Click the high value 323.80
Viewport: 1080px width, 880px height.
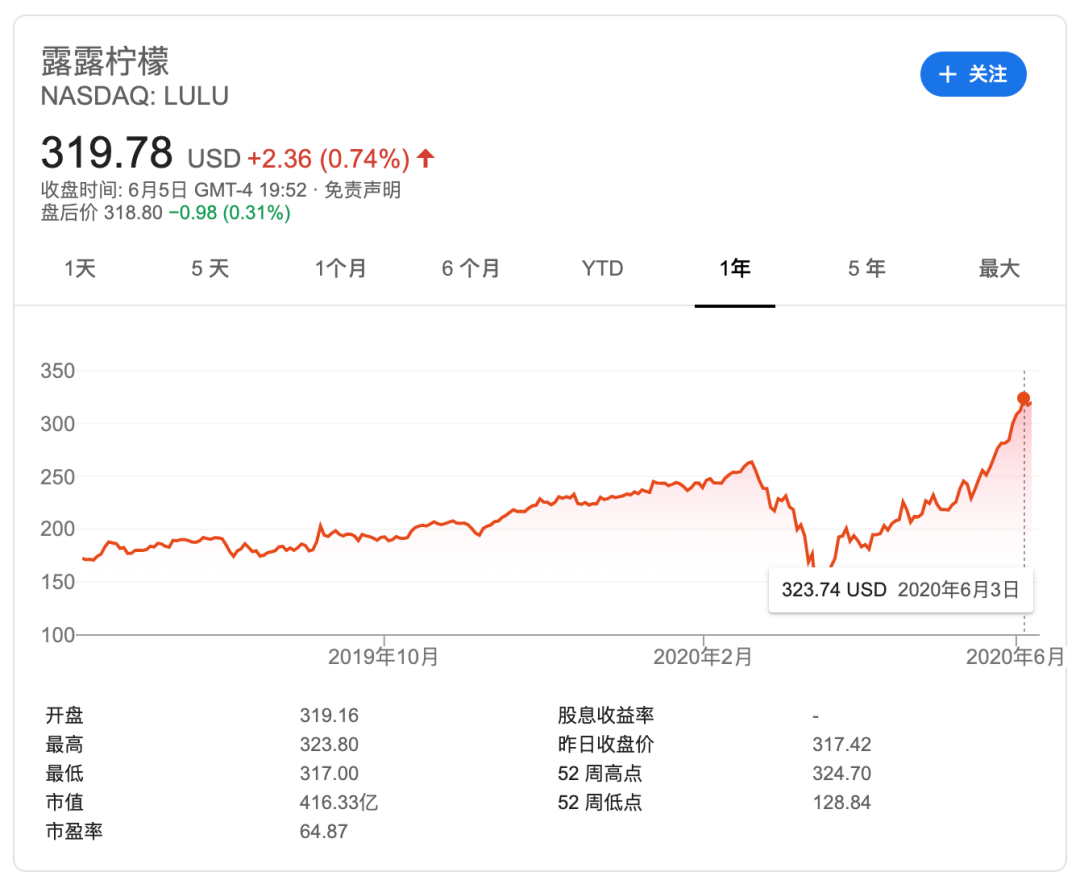(x=329, y=744)
